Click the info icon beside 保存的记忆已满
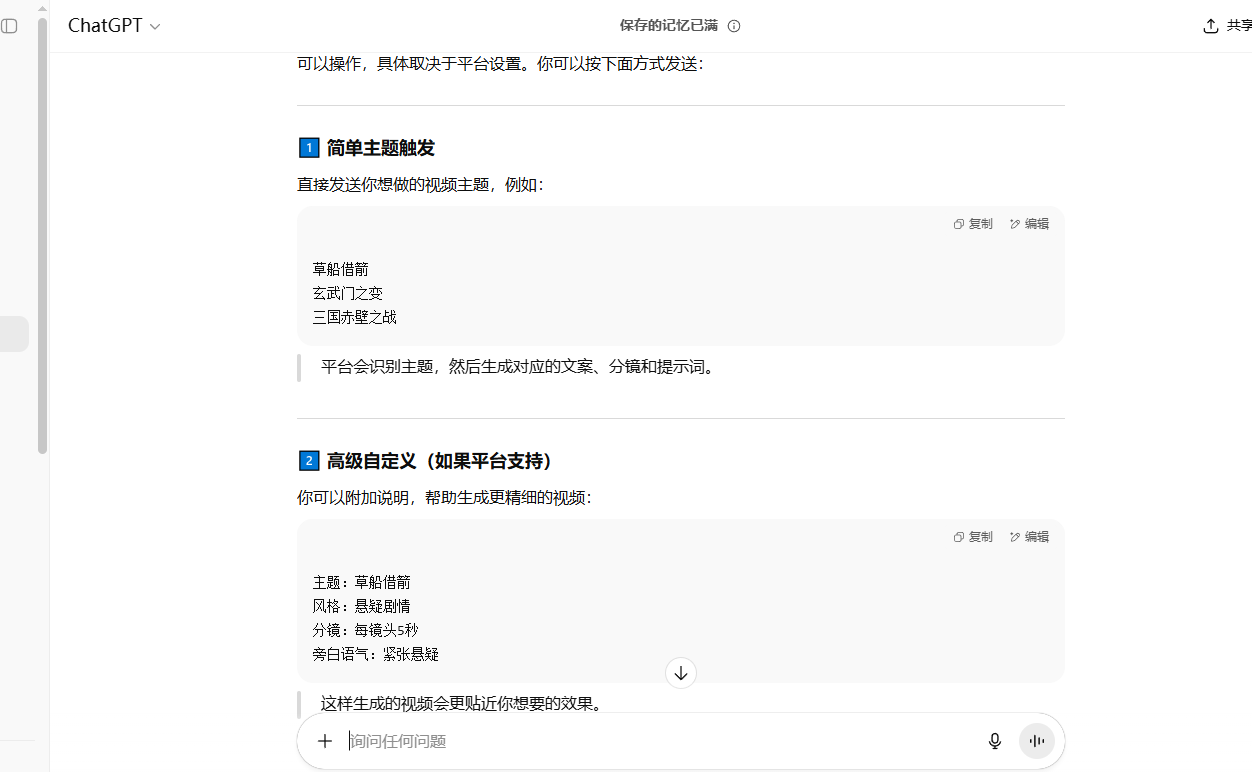Screen dimensions: 1252x772 [734, 26]
